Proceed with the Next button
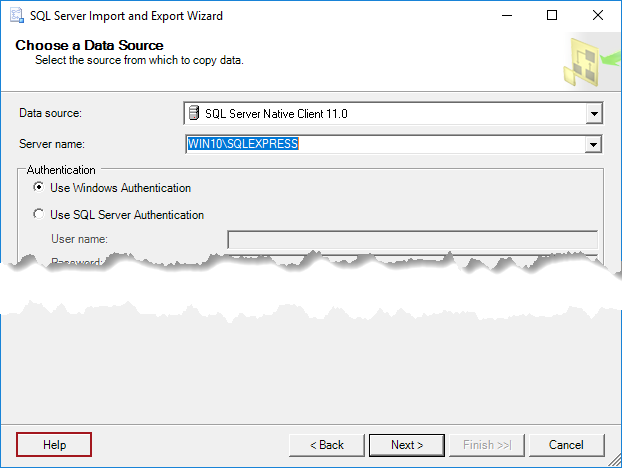This screenshot has height=468, width=622. pyautogui.click(x=407, y=445)
